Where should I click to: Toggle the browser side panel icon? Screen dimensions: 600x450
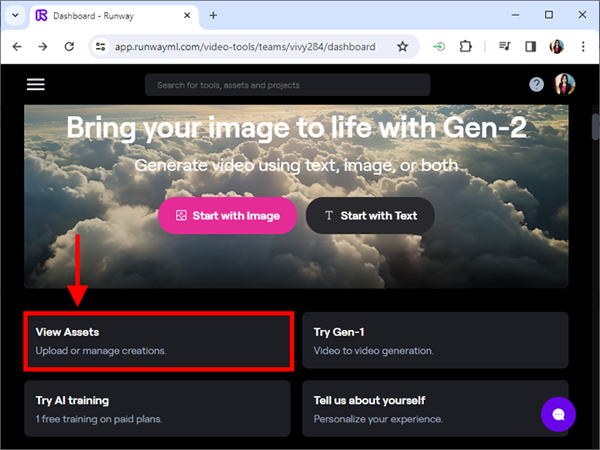(x=531, y=47)
